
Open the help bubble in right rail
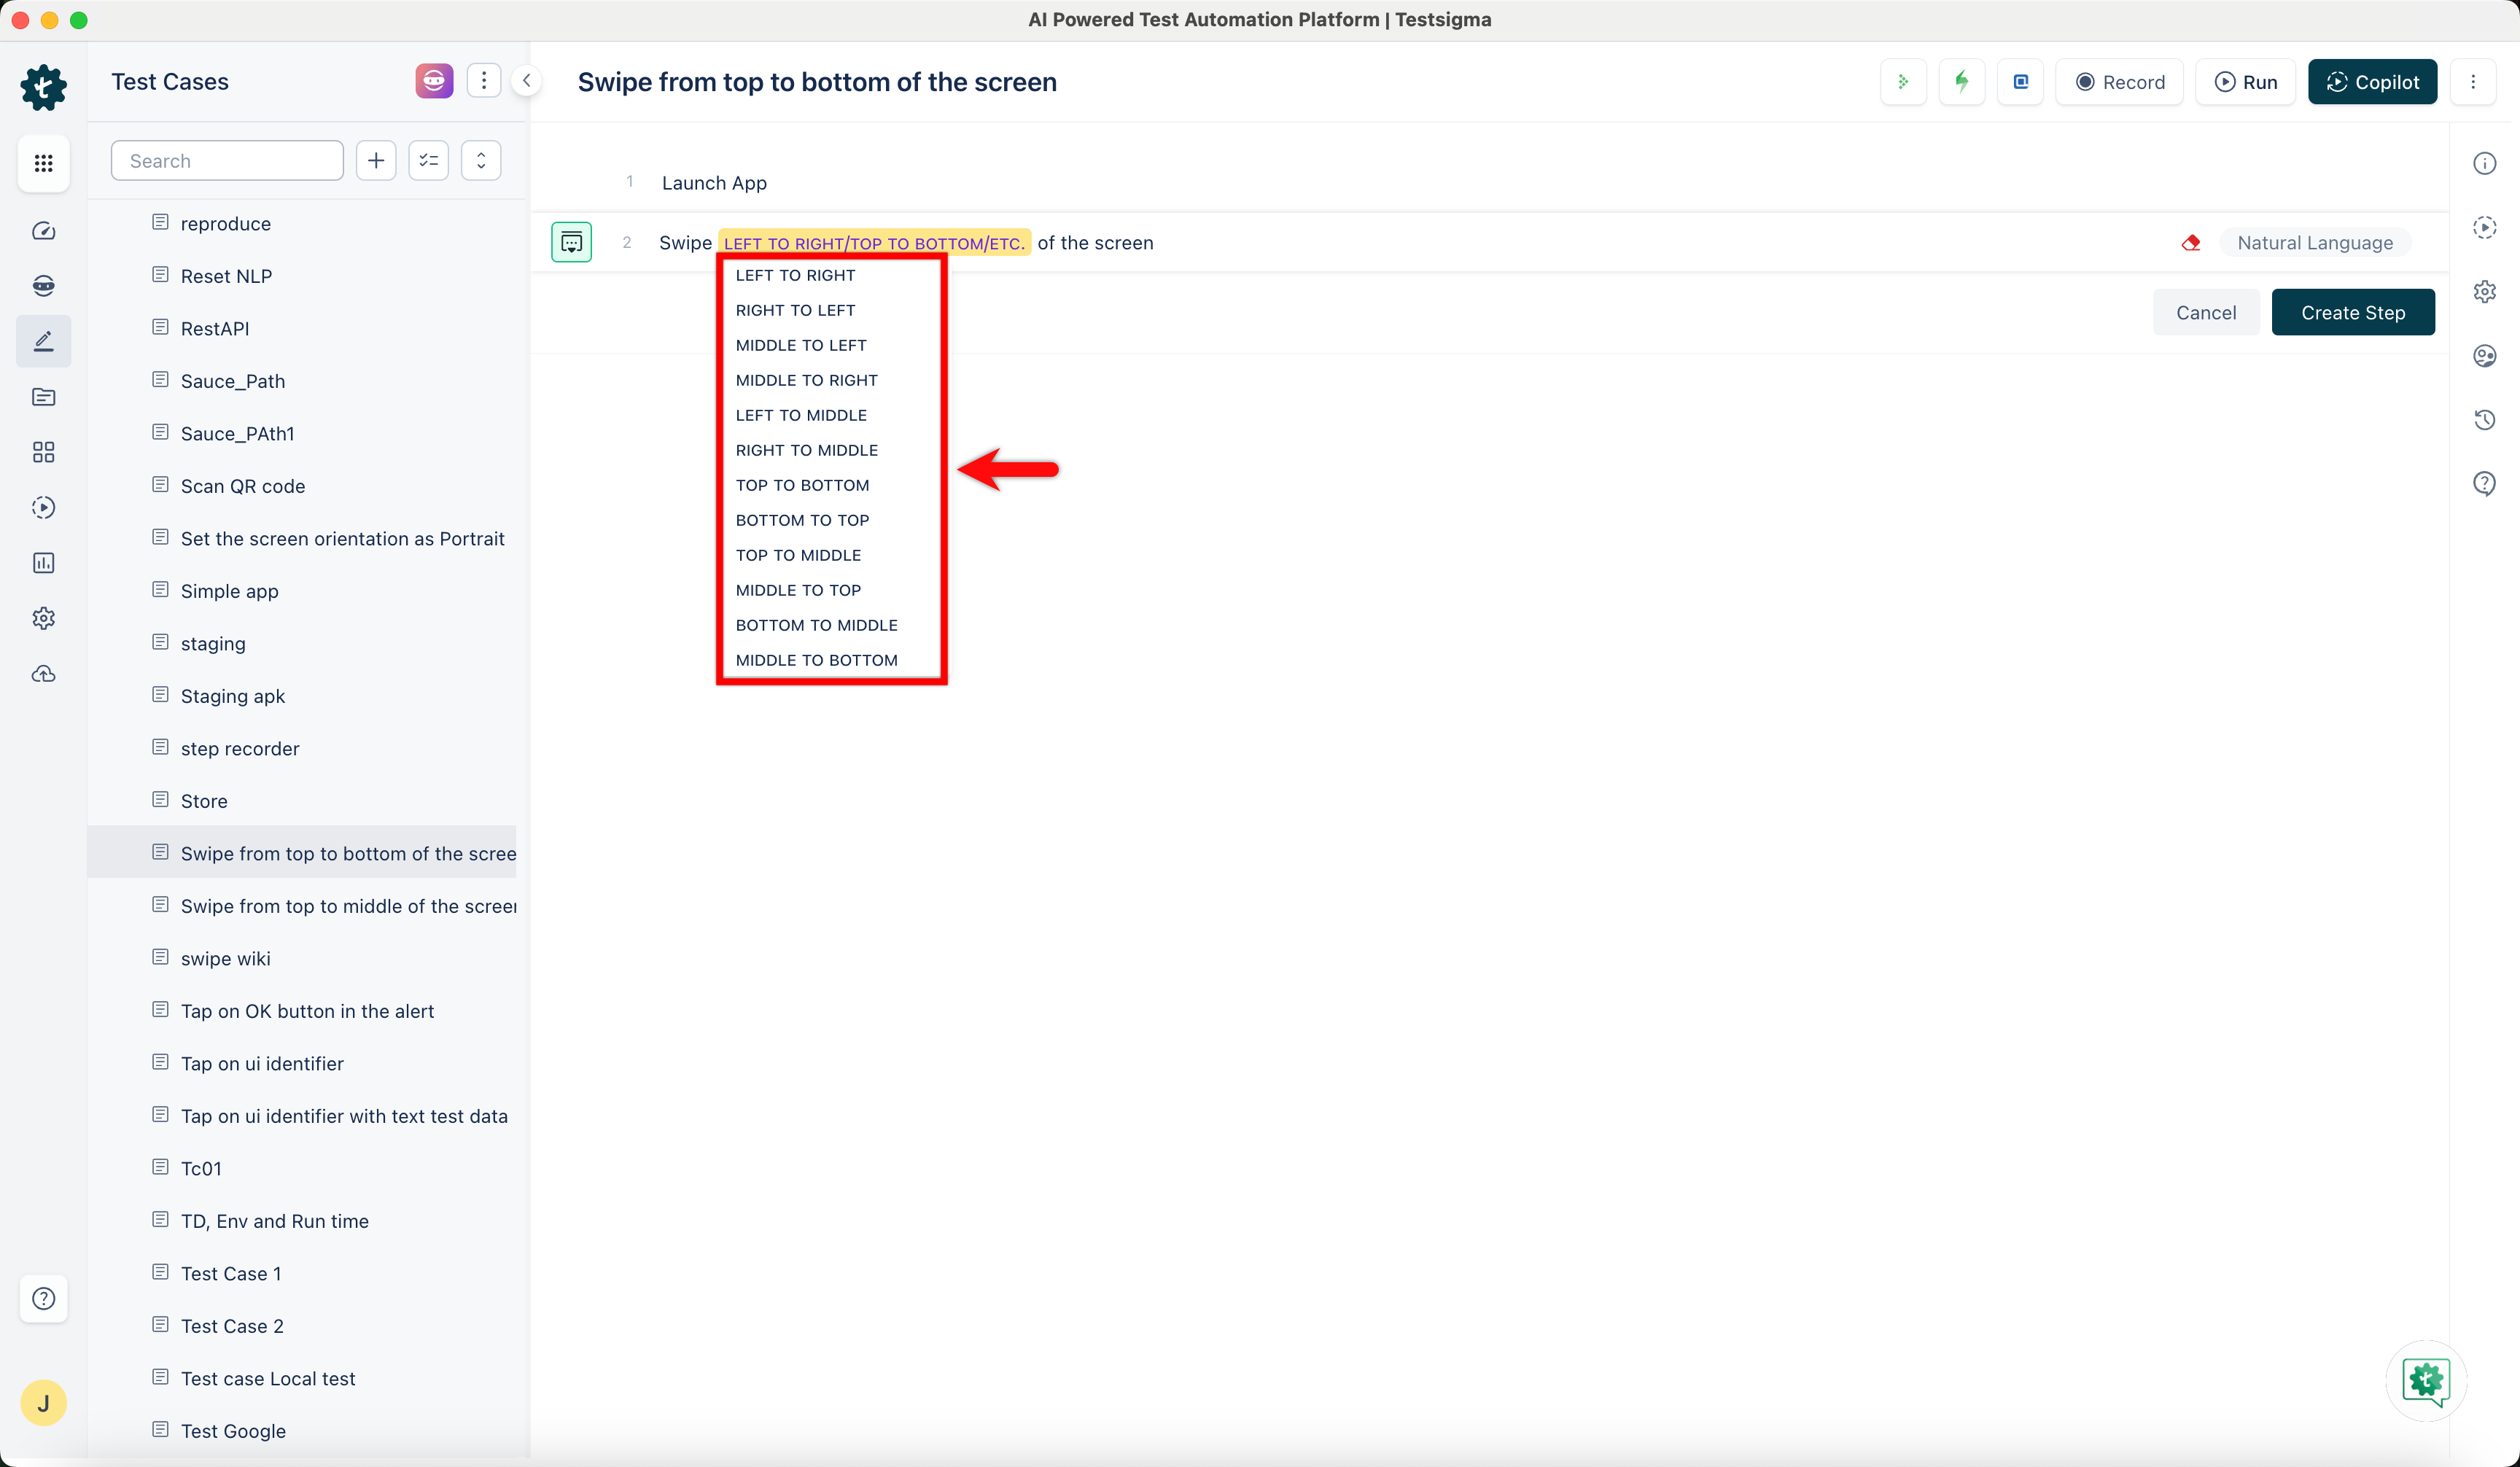[2485, 484]
